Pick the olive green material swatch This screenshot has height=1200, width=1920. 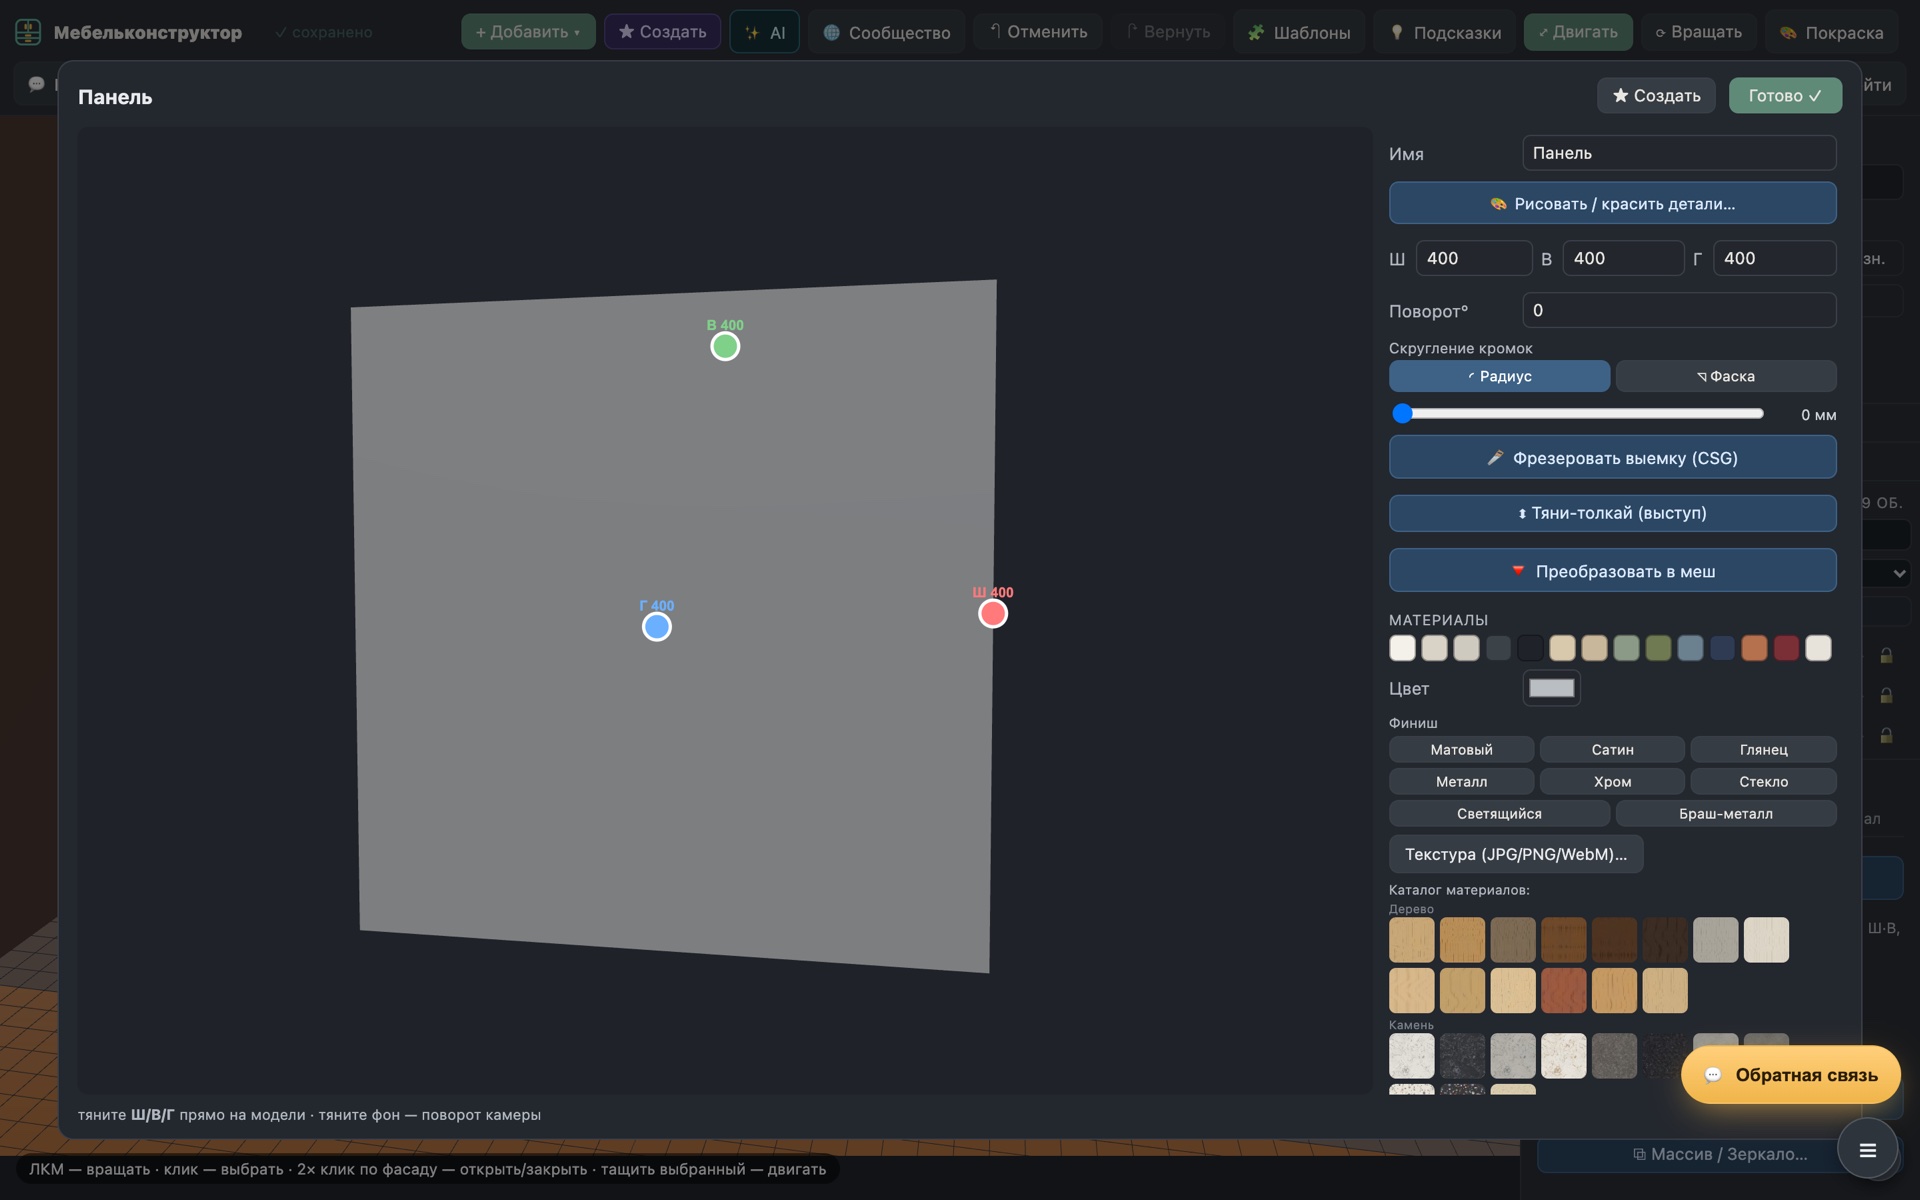tap(1658, 648)
